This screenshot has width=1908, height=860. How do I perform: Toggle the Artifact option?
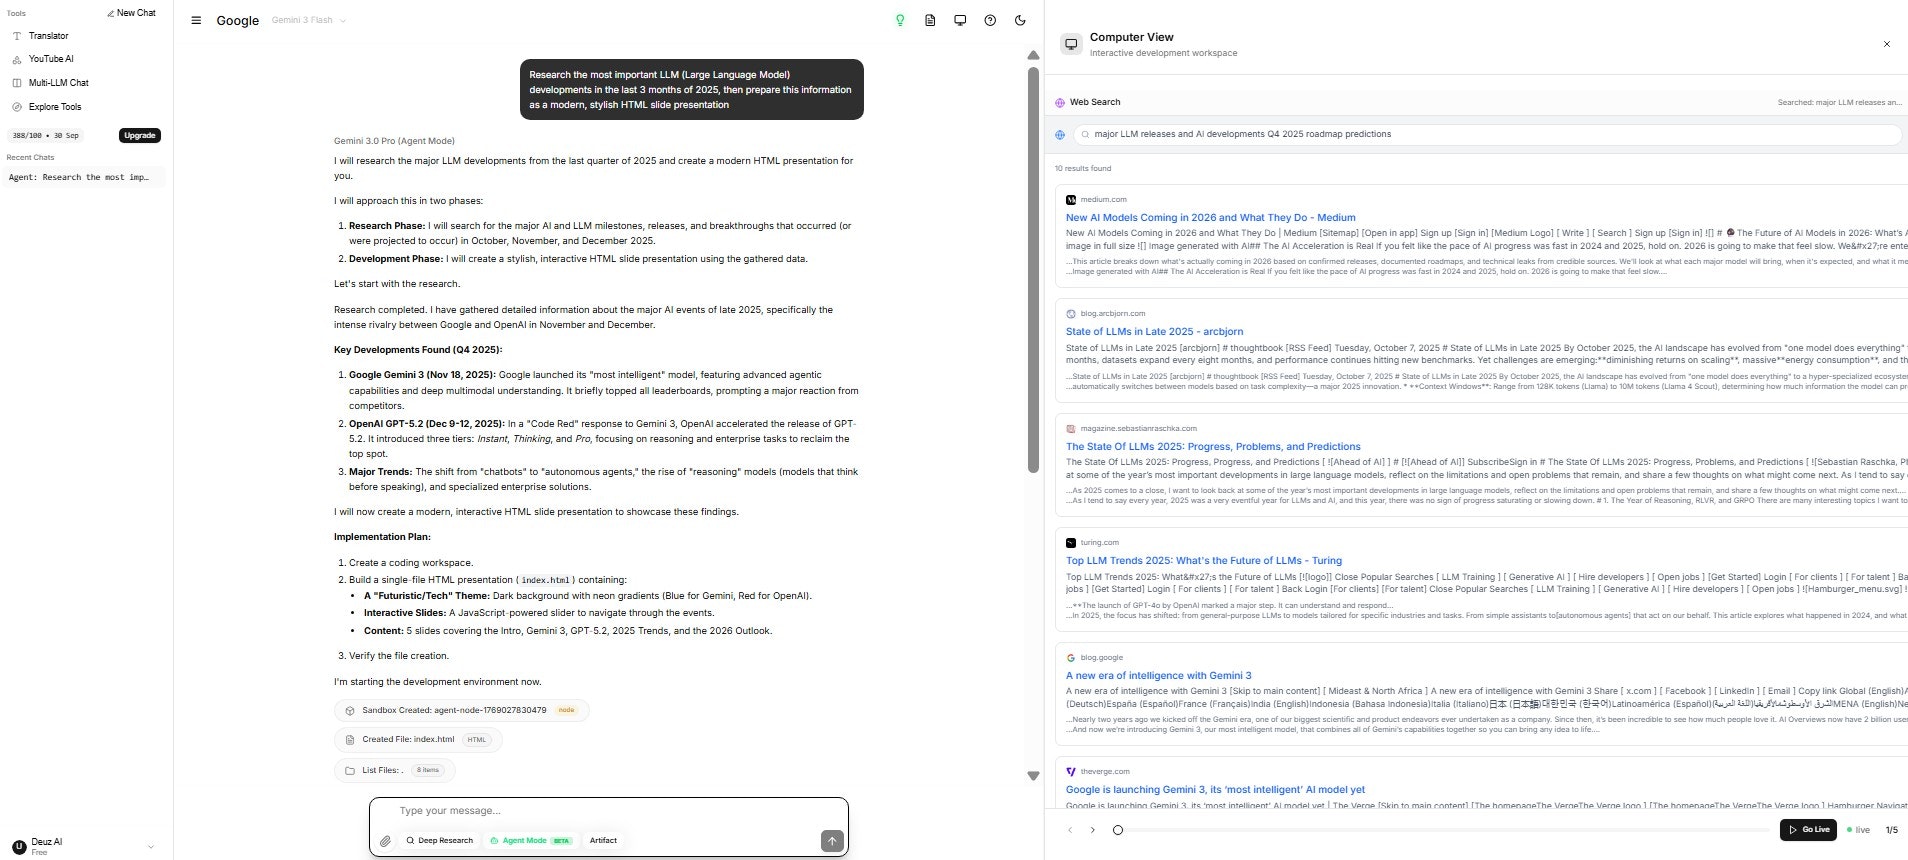(603, 841)
